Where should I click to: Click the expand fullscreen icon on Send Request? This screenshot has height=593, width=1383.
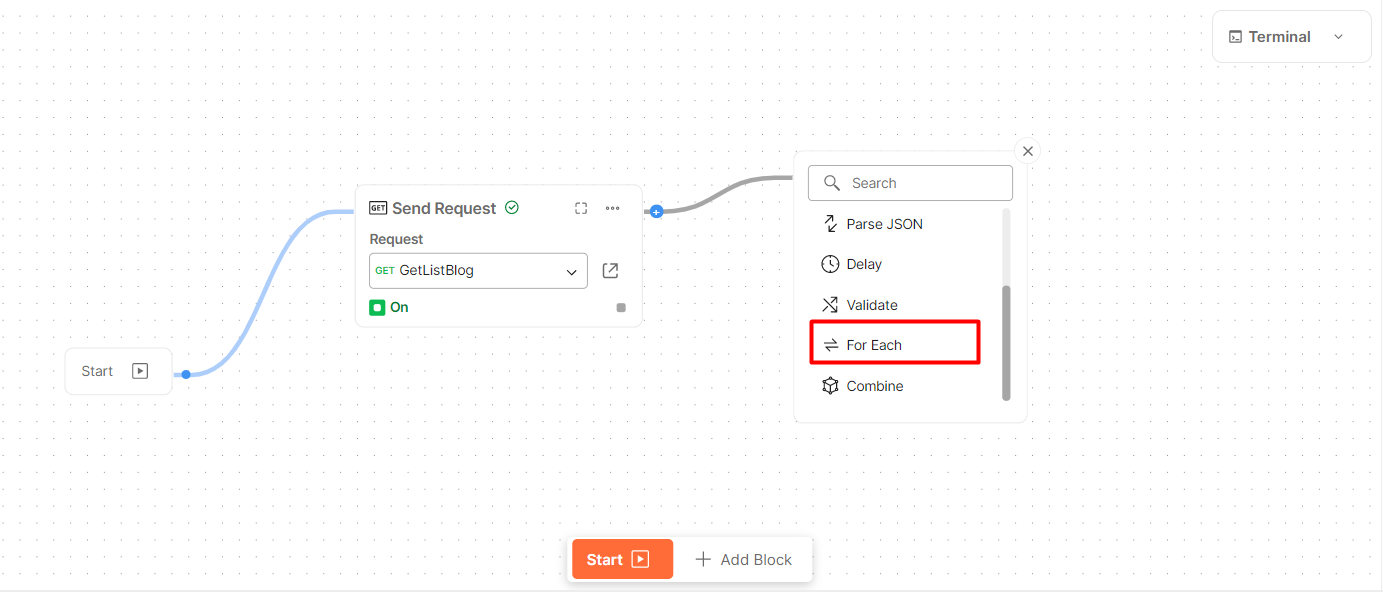tap(581, 208)
